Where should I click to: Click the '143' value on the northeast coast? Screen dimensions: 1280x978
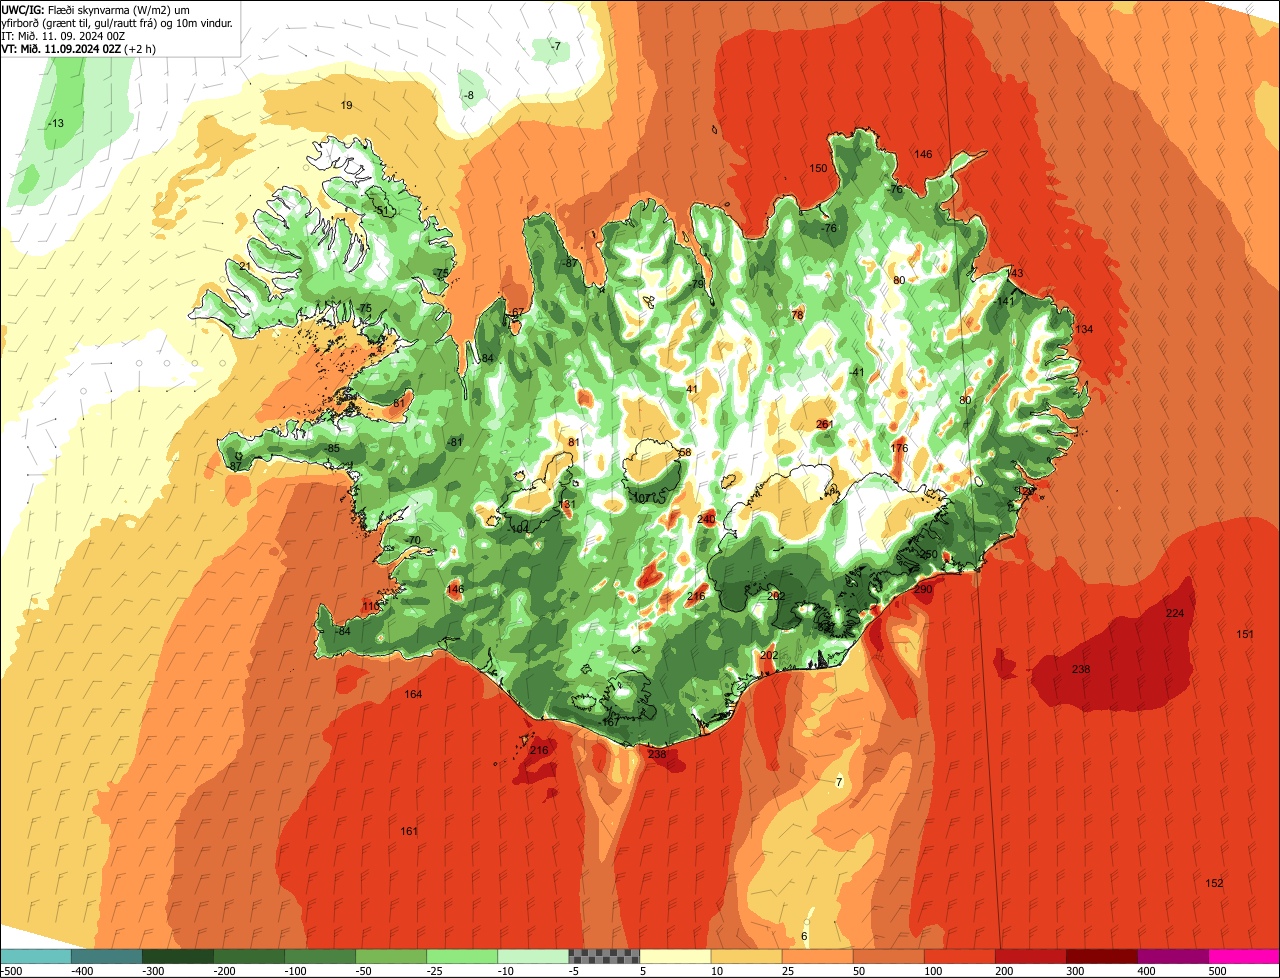pos(1015,273)
